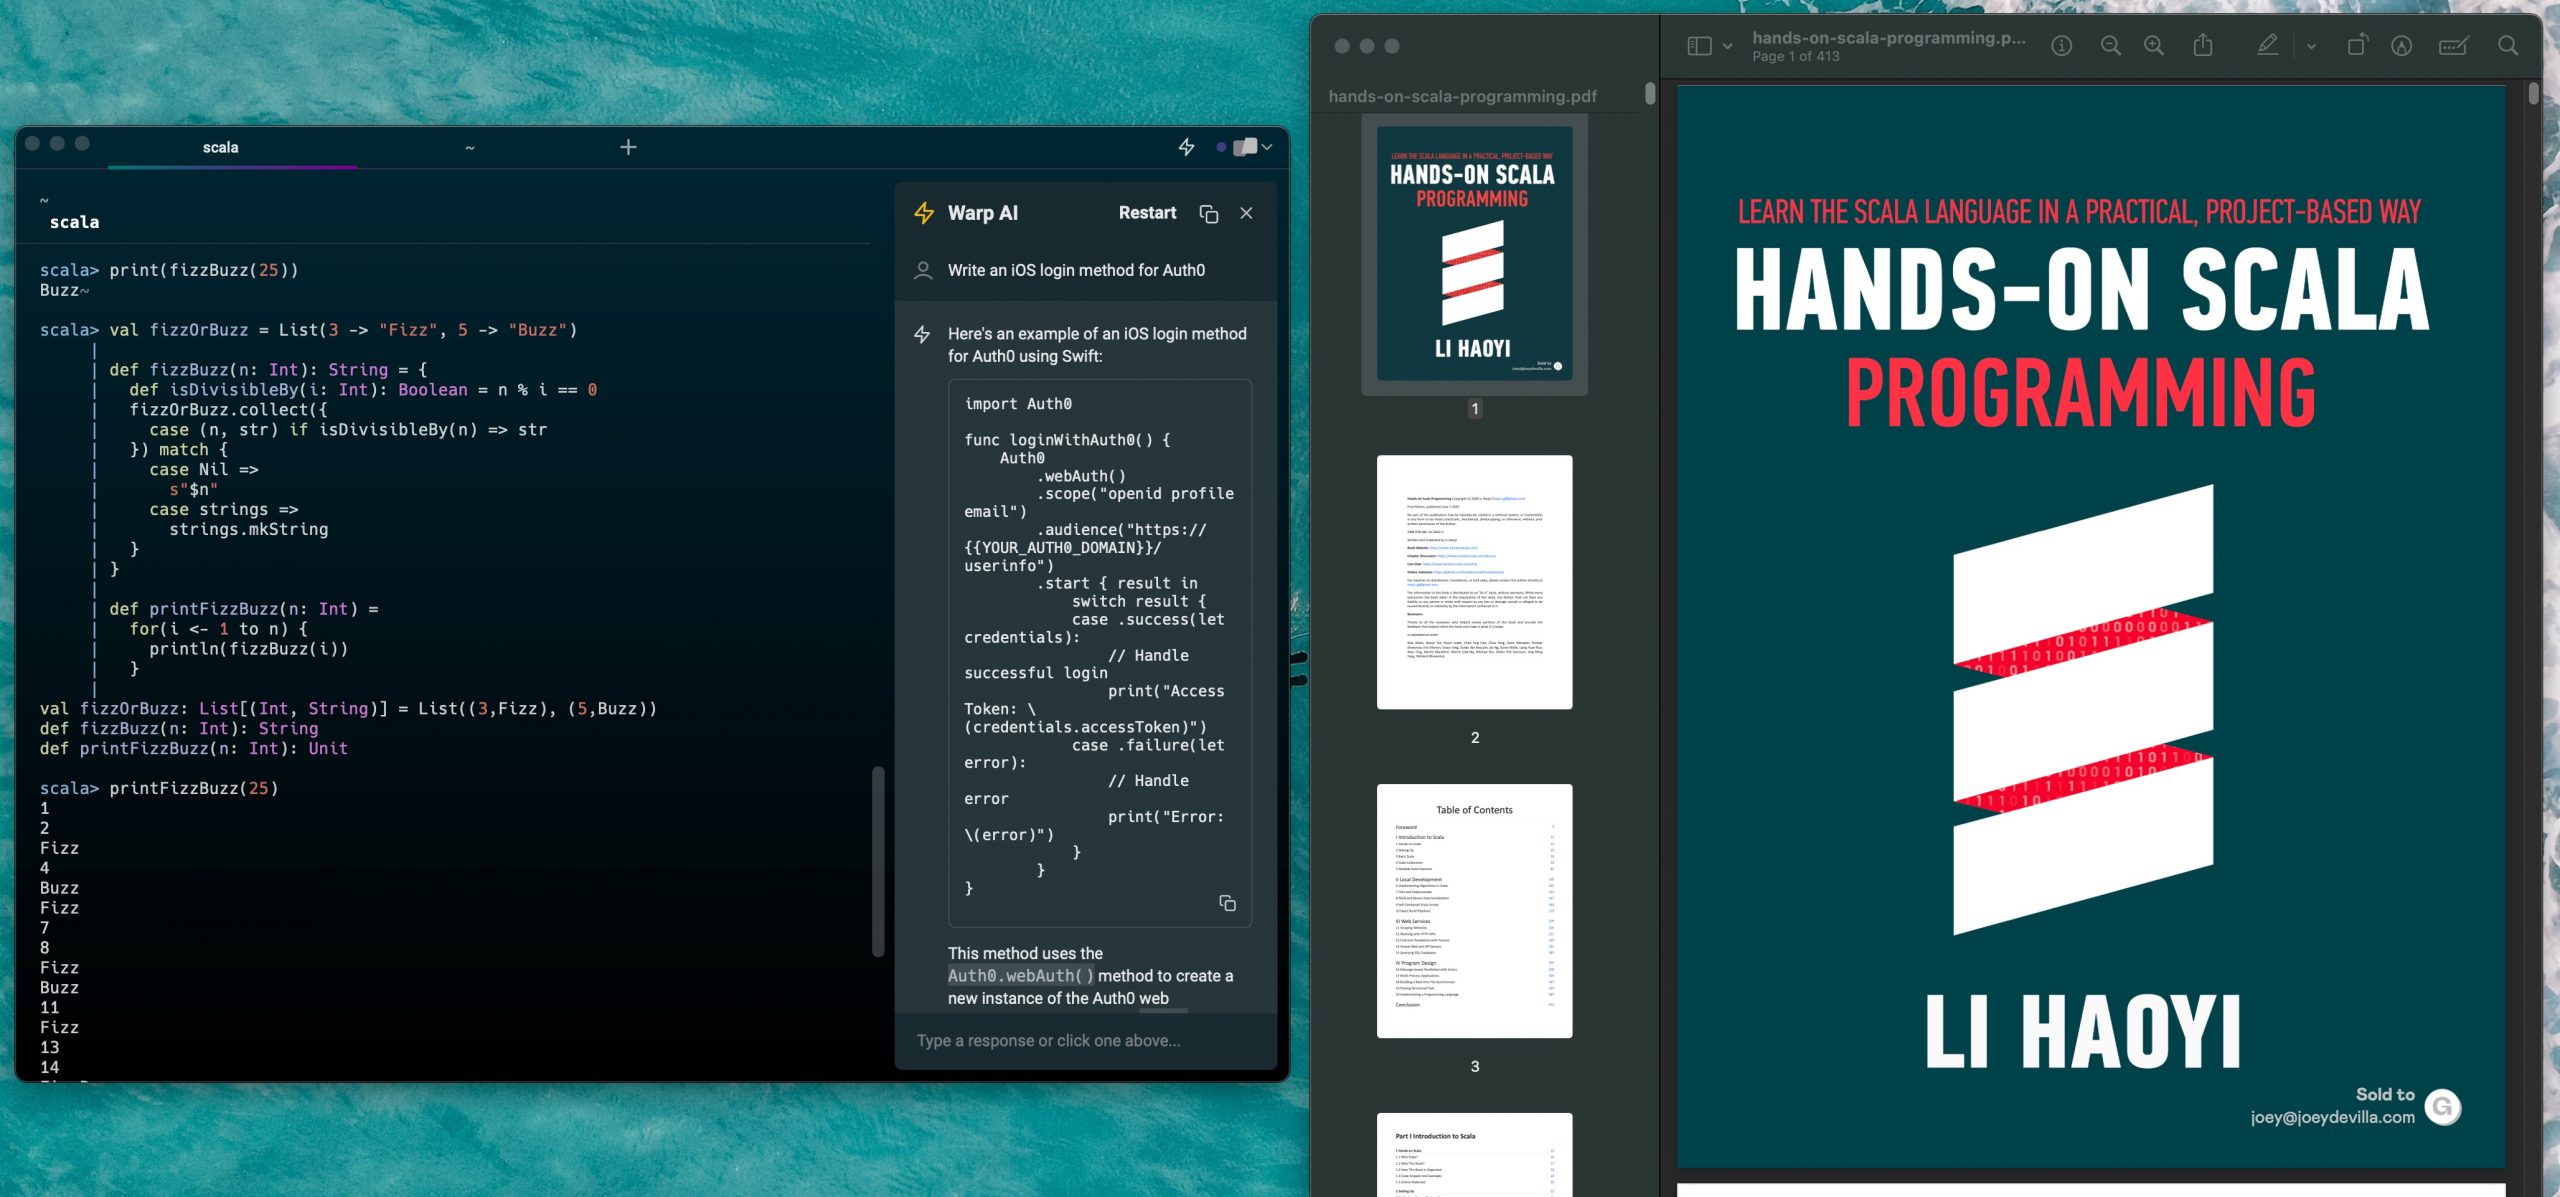
Task: Open search in the Preview toolbar
Action: (2508, 46)
